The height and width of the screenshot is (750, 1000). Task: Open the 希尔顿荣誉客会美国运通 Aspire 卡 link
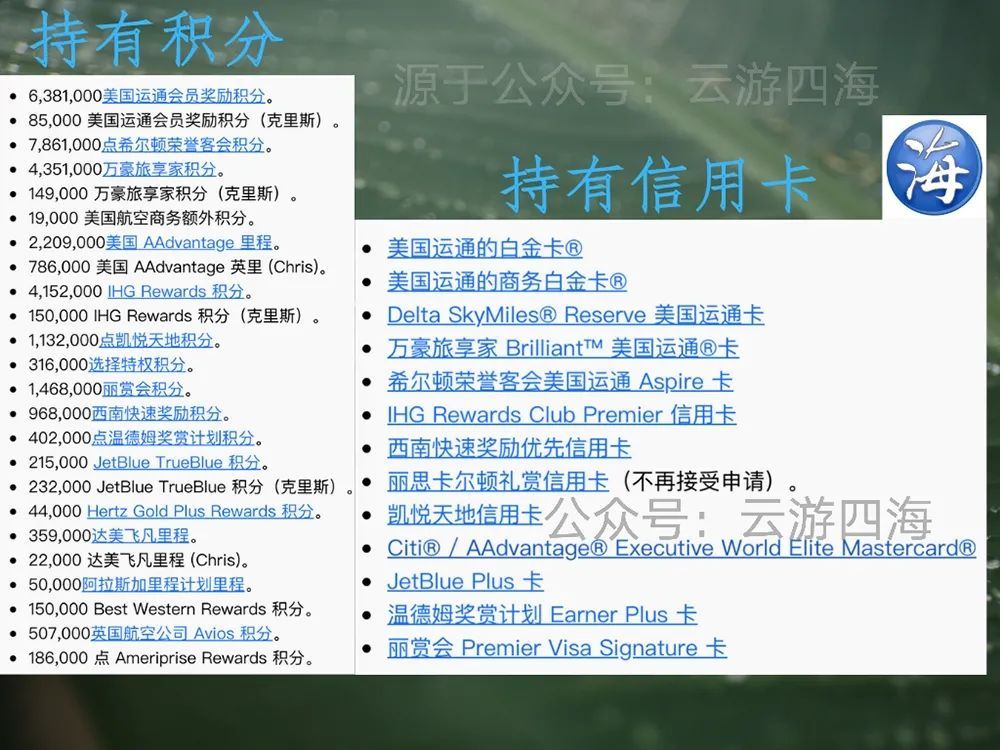560,381
